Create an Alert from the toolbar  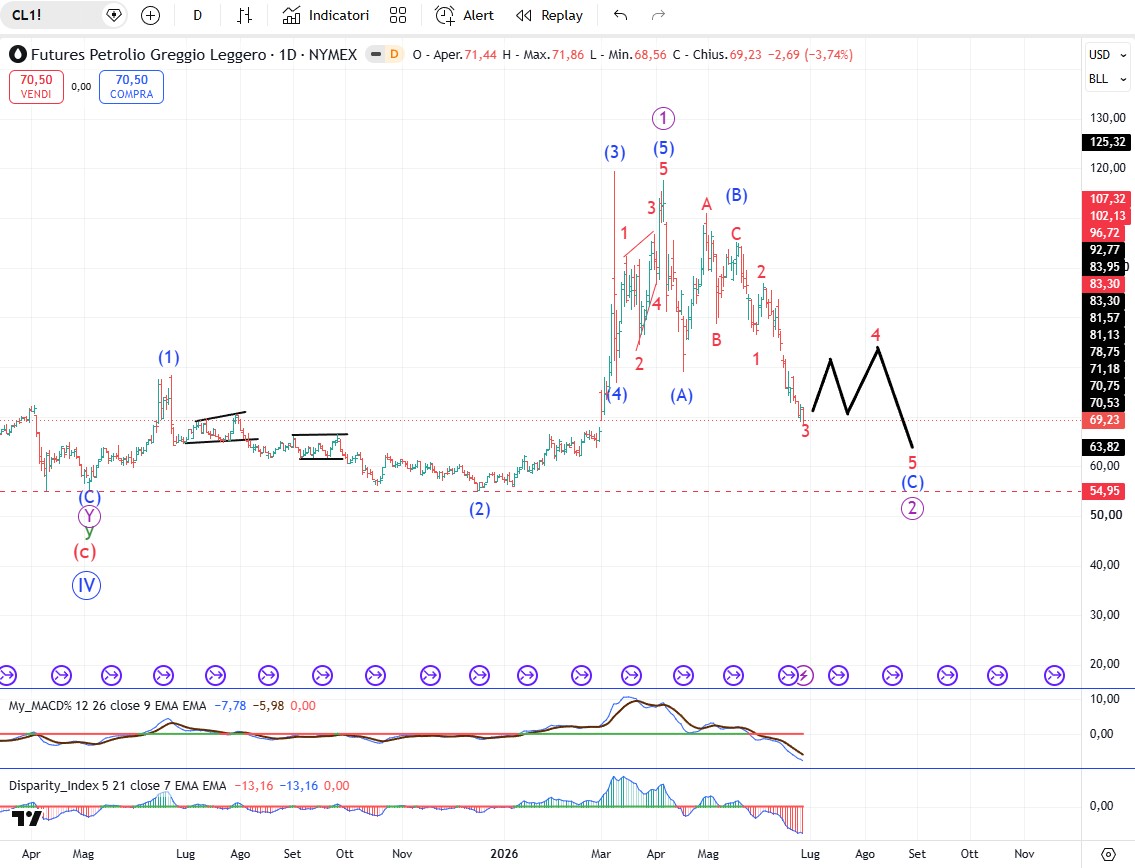tap(464, 15)
